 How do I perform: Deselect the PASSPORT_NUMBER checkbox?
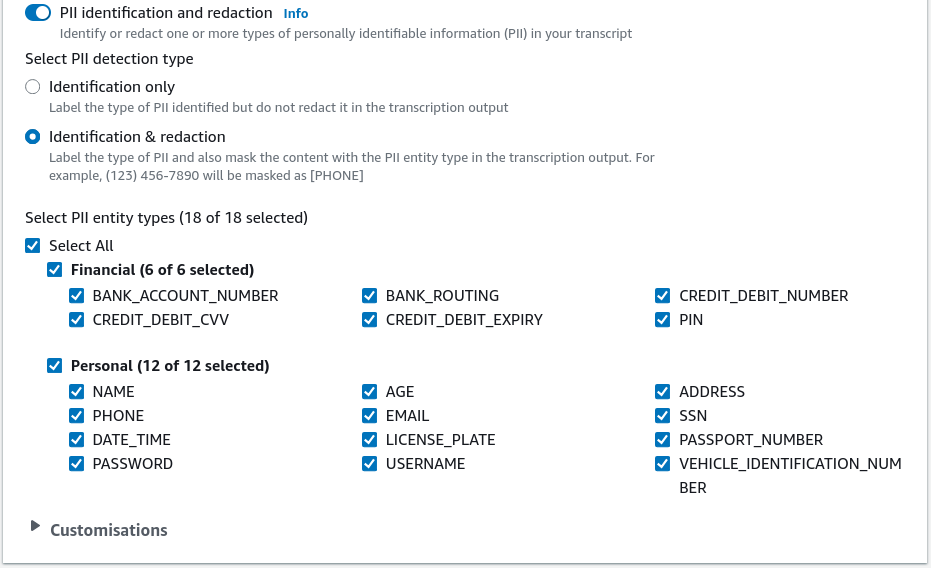coord(663,440)
